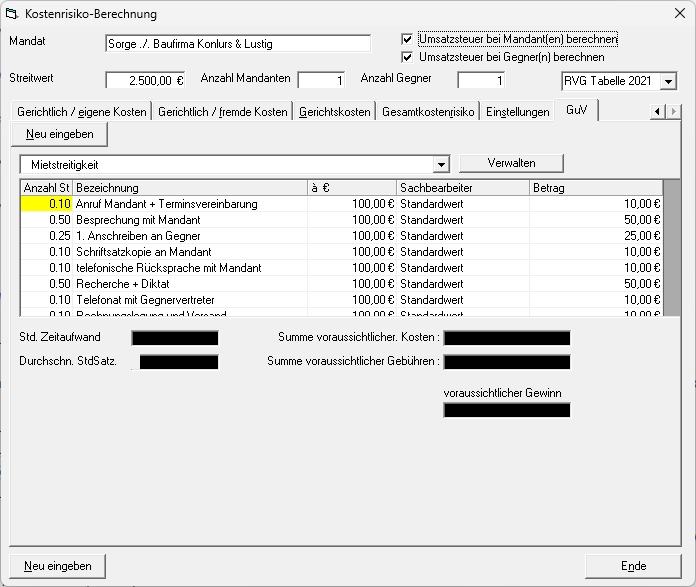This screenshot has height=587, width=696.
Task: Click Summe voraussichtlicher. Kosten value field
Action: tap(507, 338)
